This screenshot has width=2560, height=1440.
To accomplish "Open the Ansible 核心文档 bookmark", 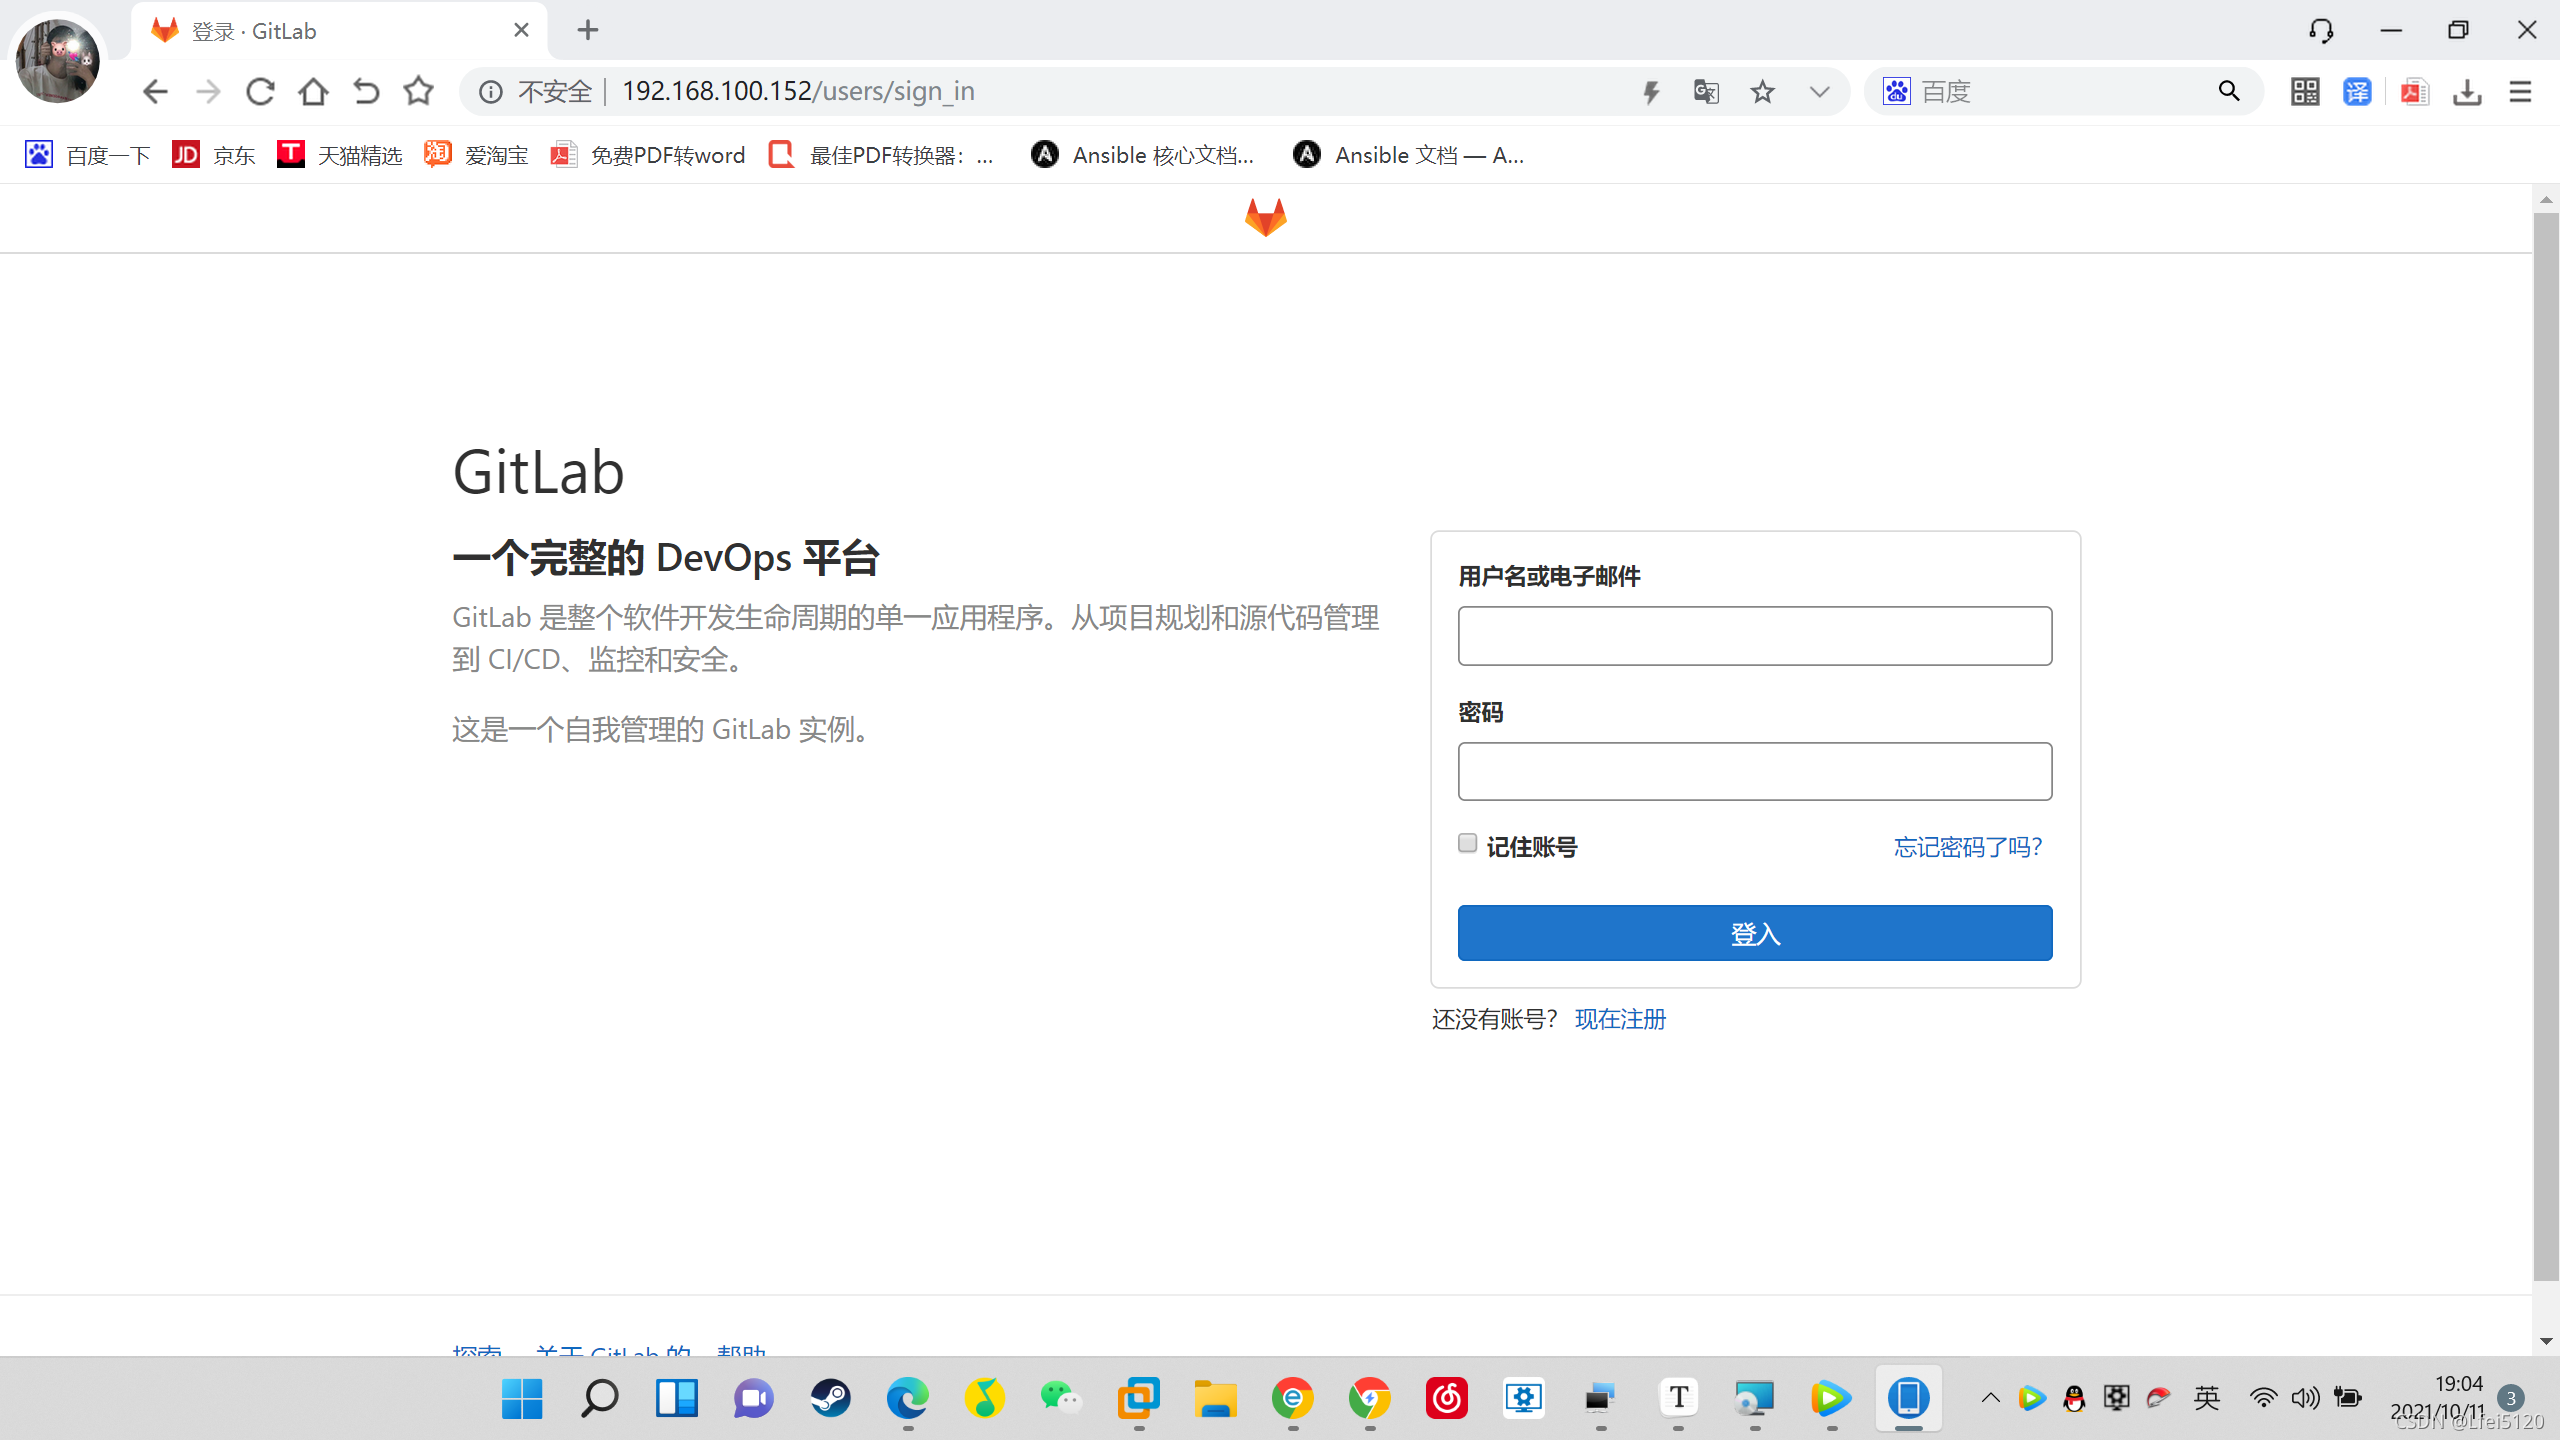I will click(1142, 155).
